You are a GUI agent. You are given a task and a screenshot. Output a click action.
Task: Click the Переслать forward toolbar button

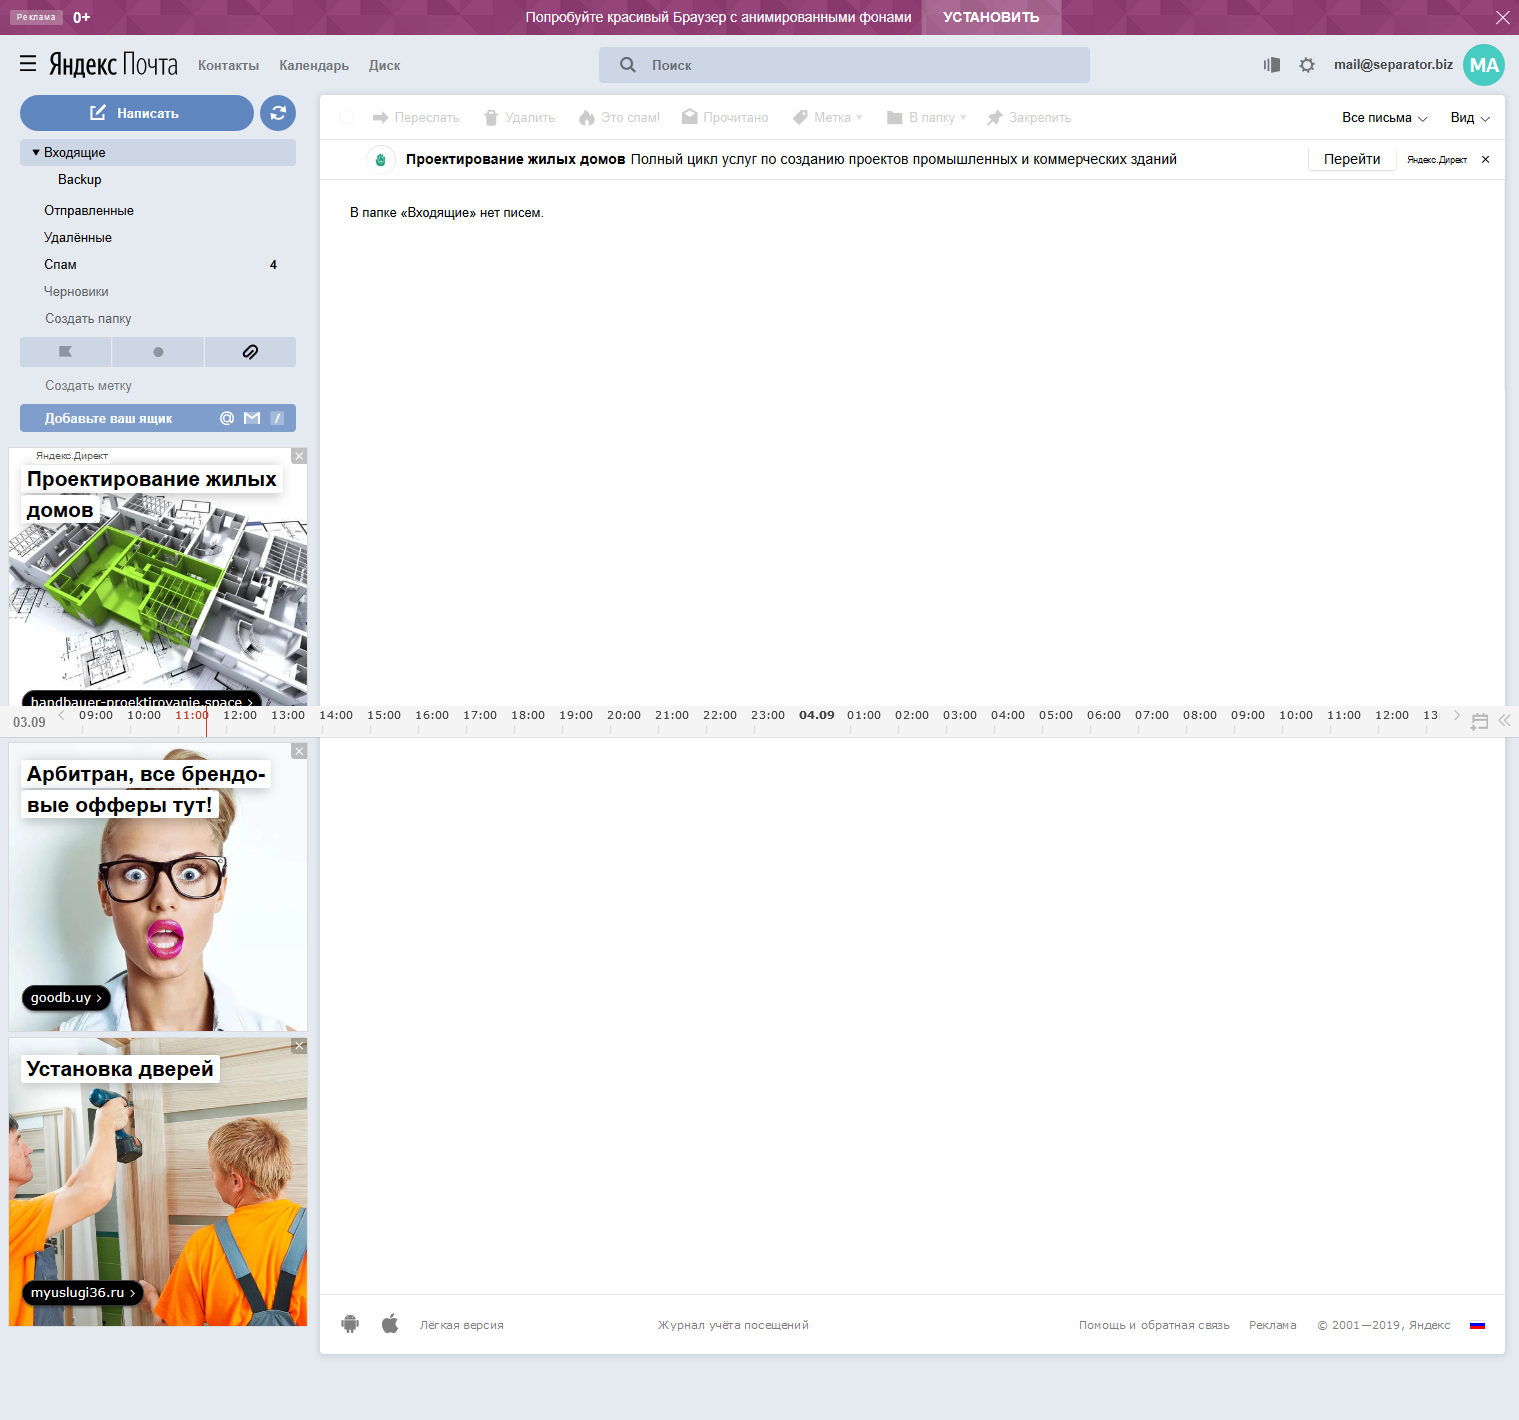[x=416, y=117]
